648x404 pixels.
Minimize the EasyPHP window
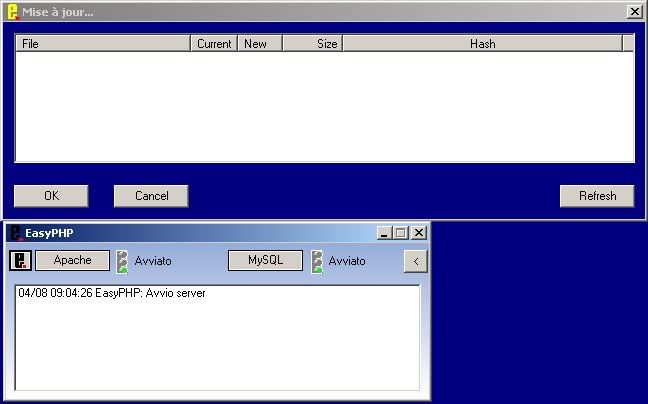(x=384, y=233)
